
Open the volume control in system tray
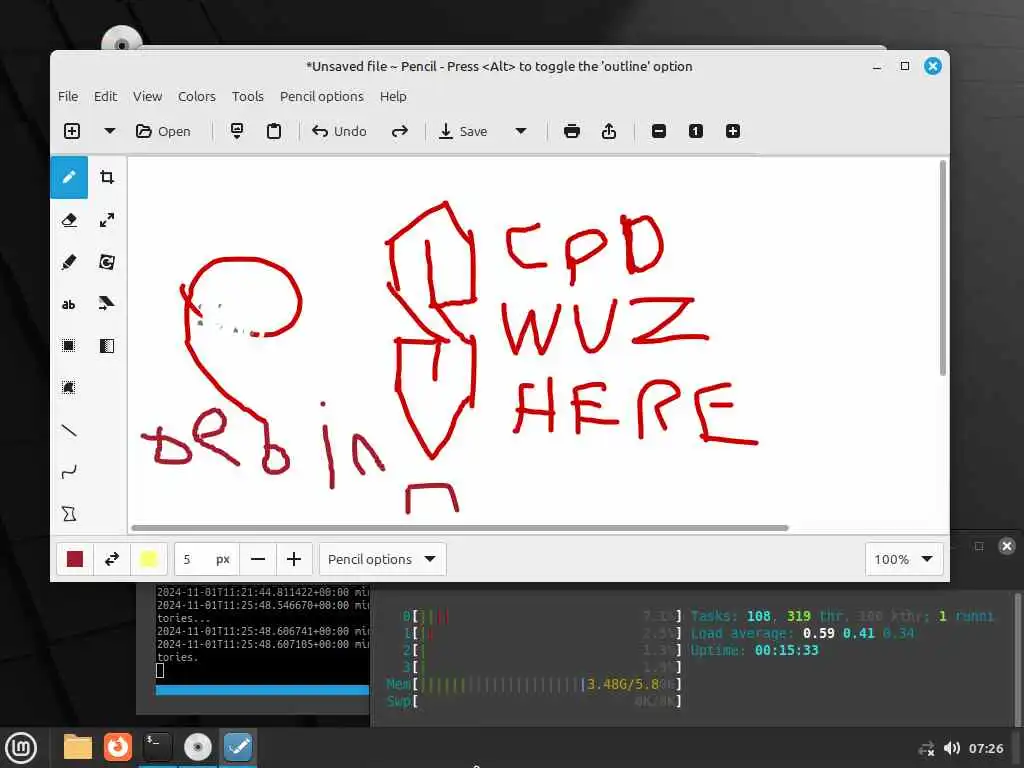coord(952,748)
